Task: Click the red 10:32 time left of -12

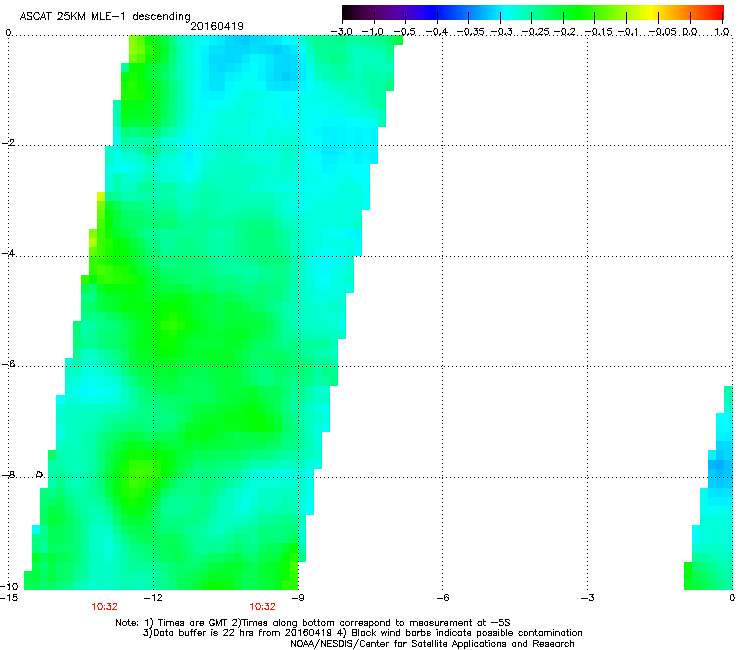Action: tap(104, 607)
